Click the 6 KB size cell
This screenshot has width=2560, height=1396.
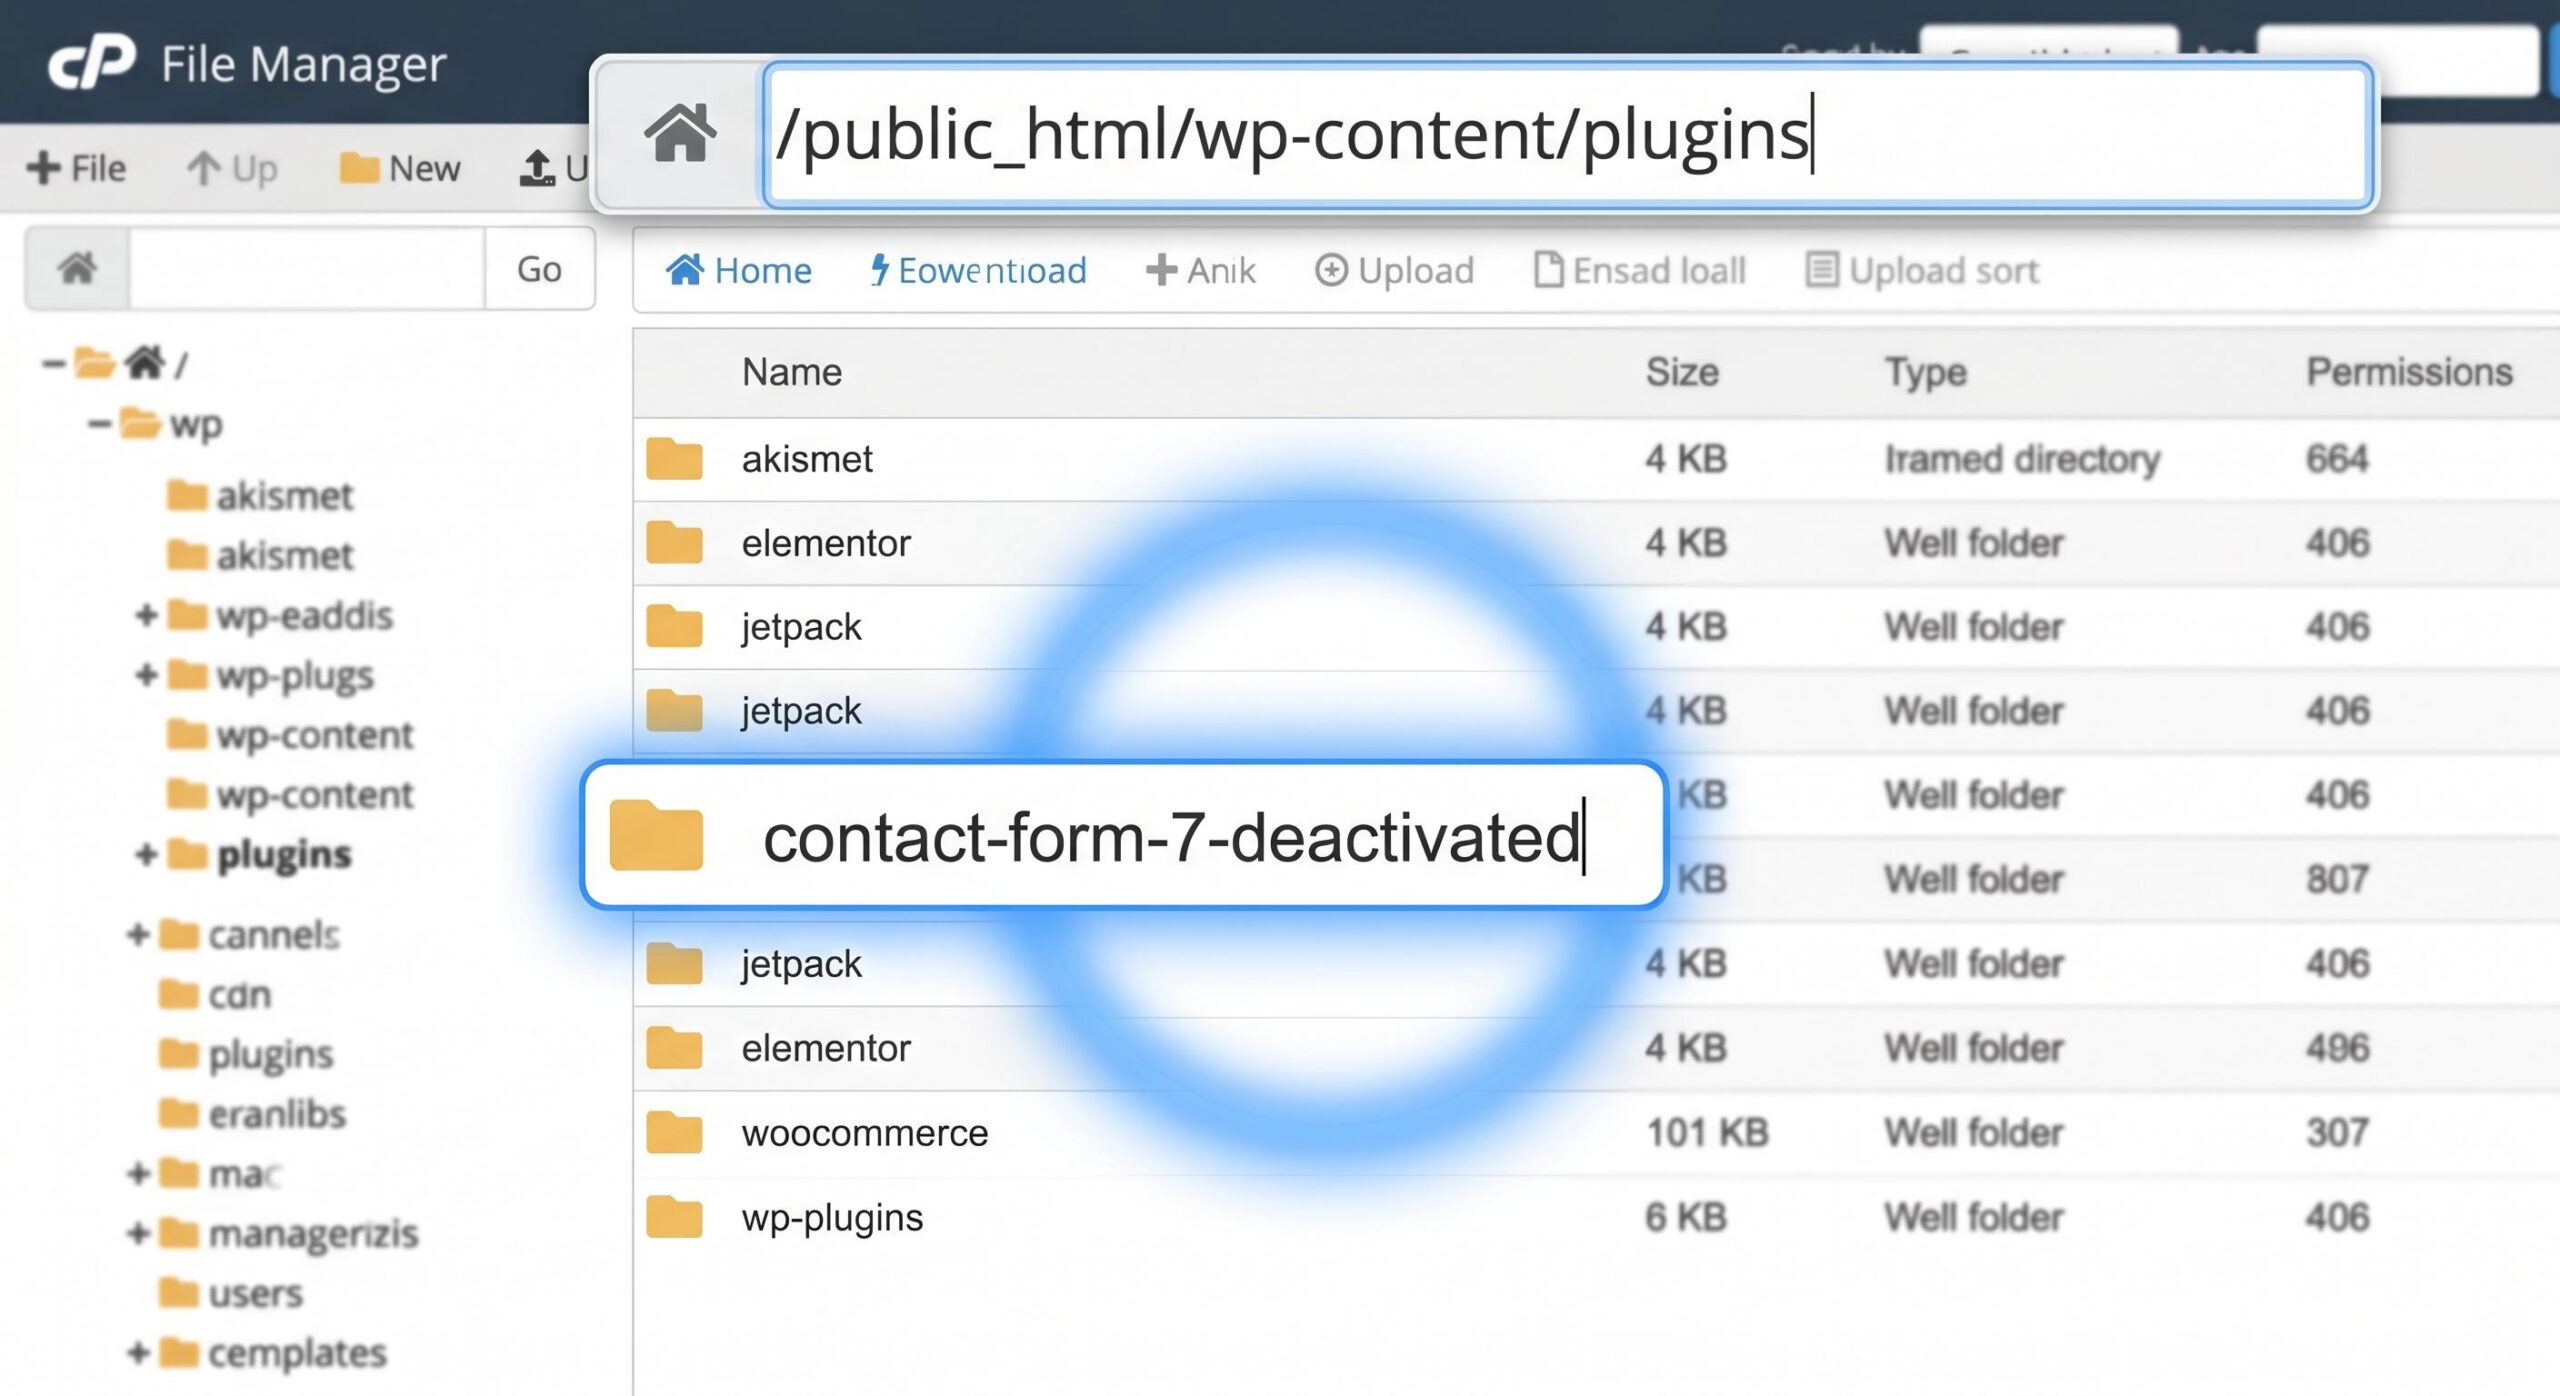point(1686,1217)
